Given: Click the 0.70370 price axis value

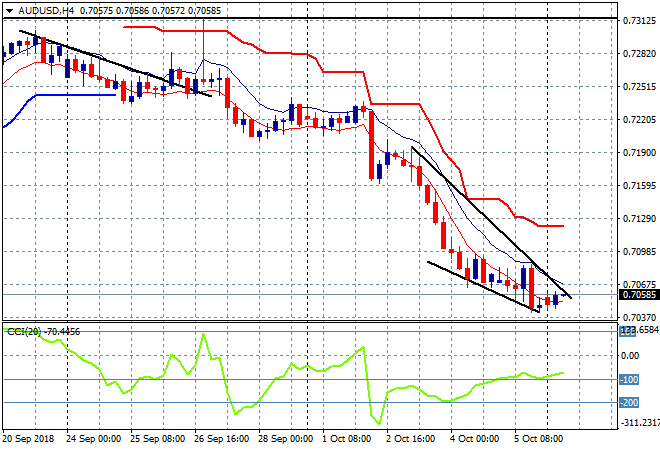Looking at the screenshot, I should click(x=639, y=317).
